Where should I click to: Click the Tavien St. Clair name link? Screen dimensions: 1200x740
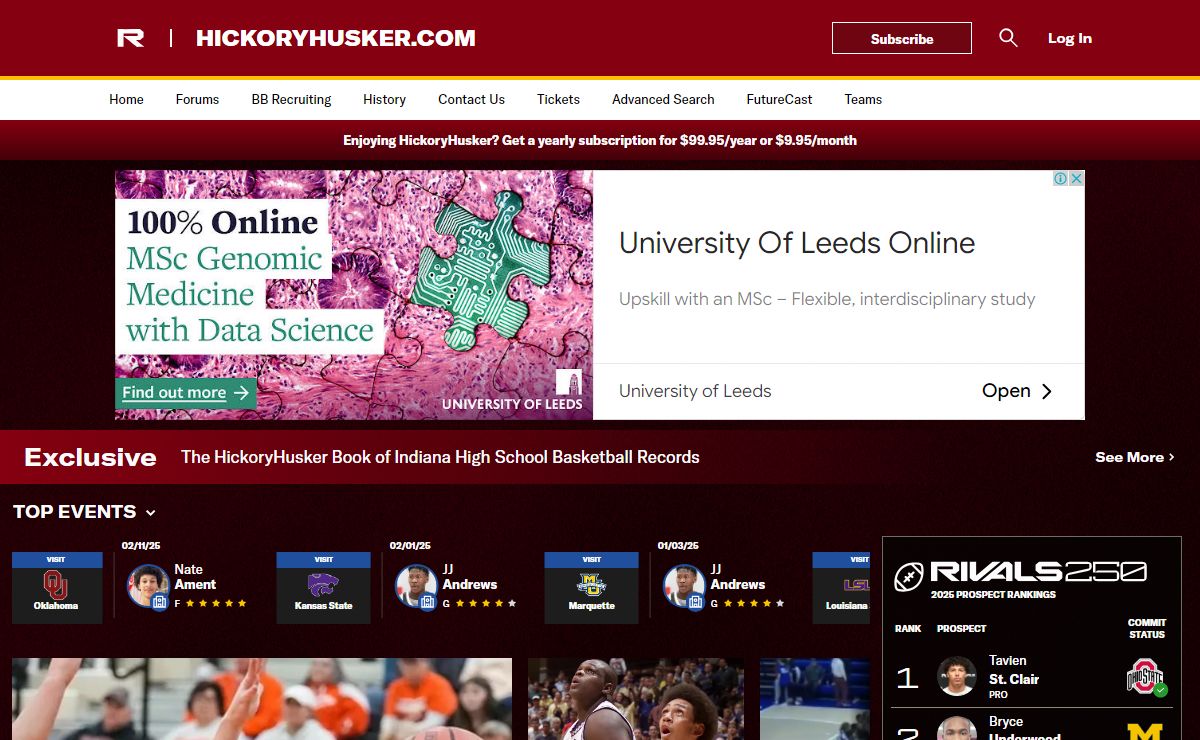pyautogui.click(x=1014, y=670)
